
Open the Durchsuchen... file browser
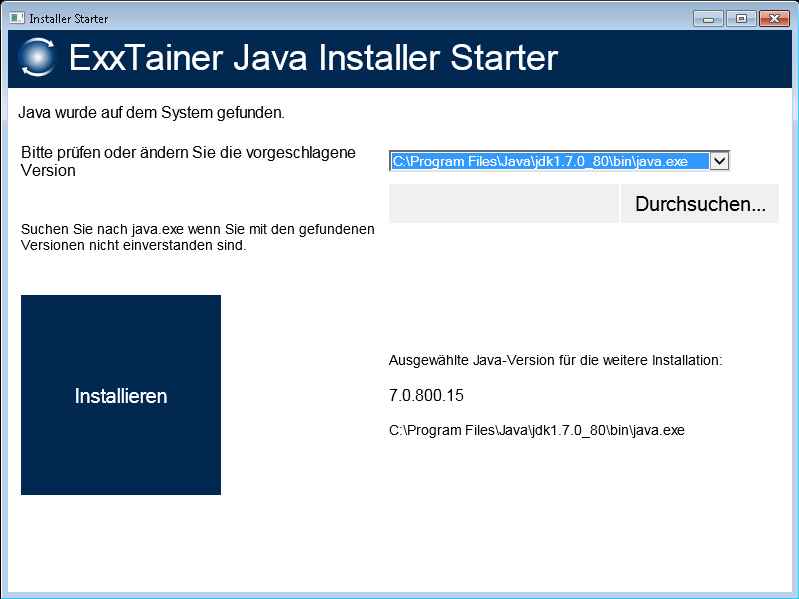pos(700,204)
